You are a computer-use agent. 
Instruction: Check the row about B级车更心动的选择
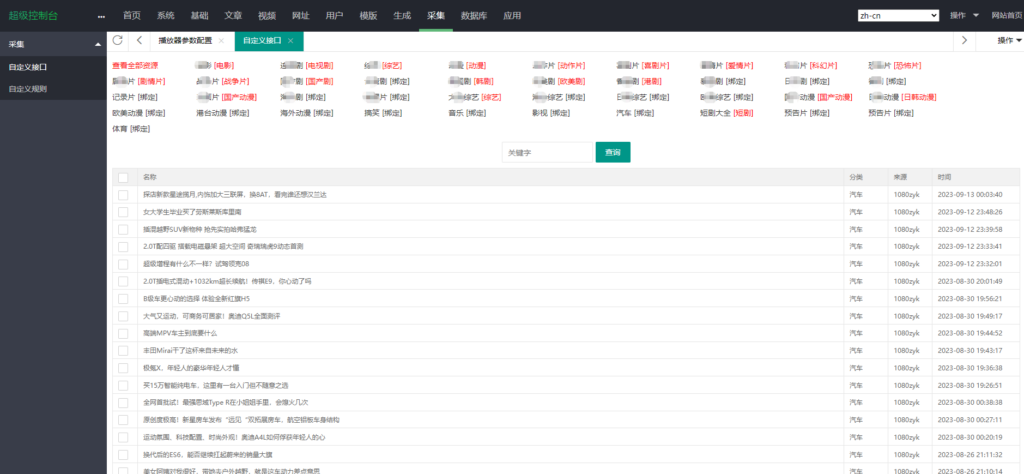click(x=123, y=298)
